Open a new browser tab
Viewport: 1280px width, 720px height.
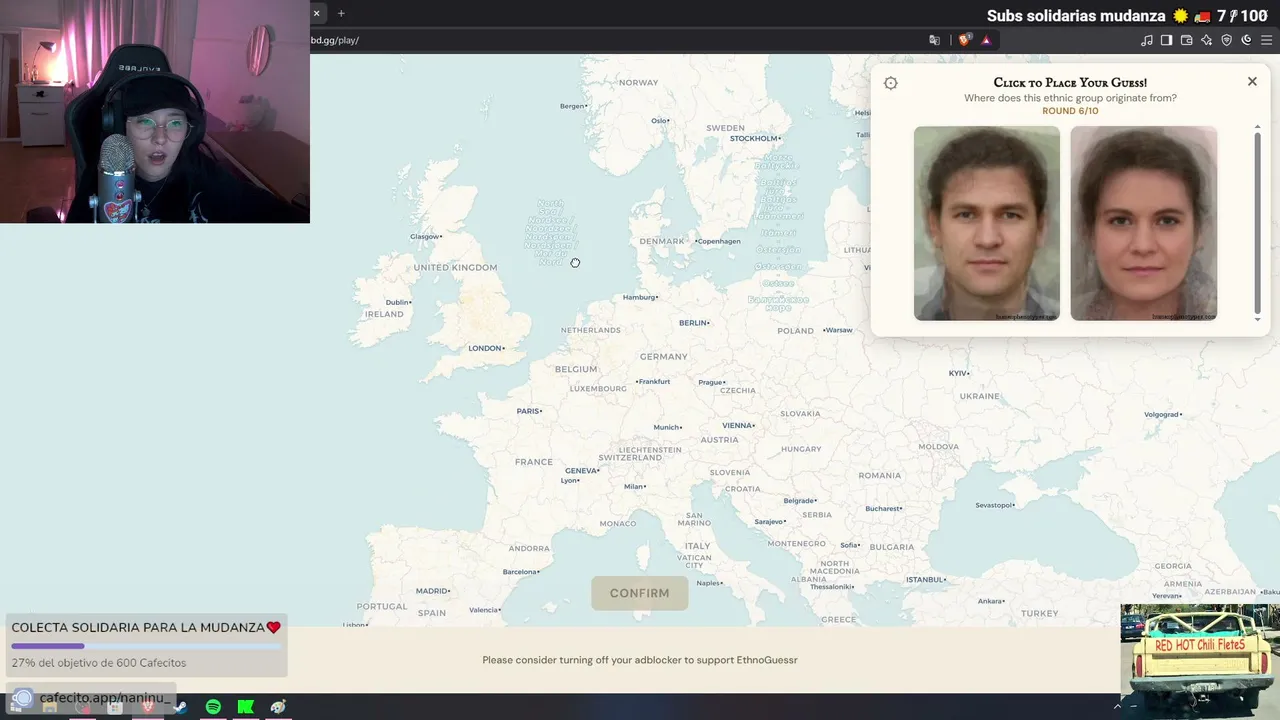[x=341, y=13]
